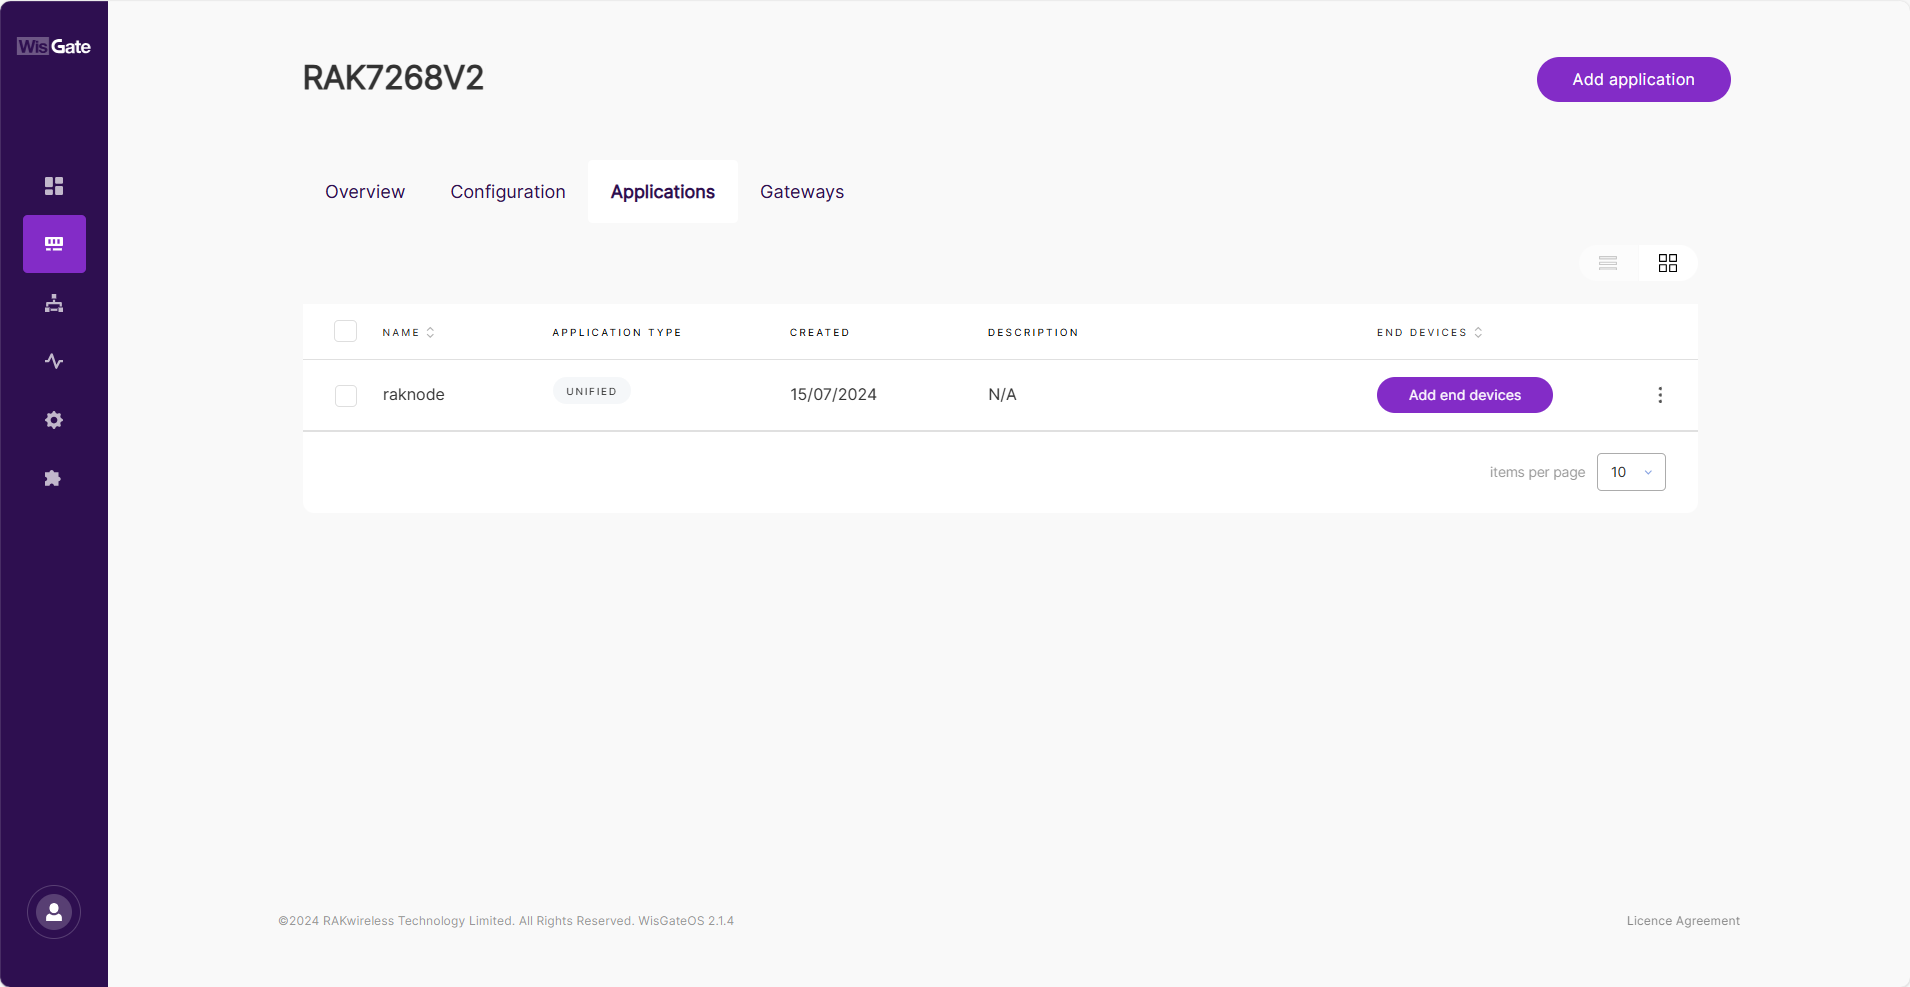Viewport: 1910px width, 987px height.
Task: Click the RAK7268V2 page title
Action: [x=393, y=78]
